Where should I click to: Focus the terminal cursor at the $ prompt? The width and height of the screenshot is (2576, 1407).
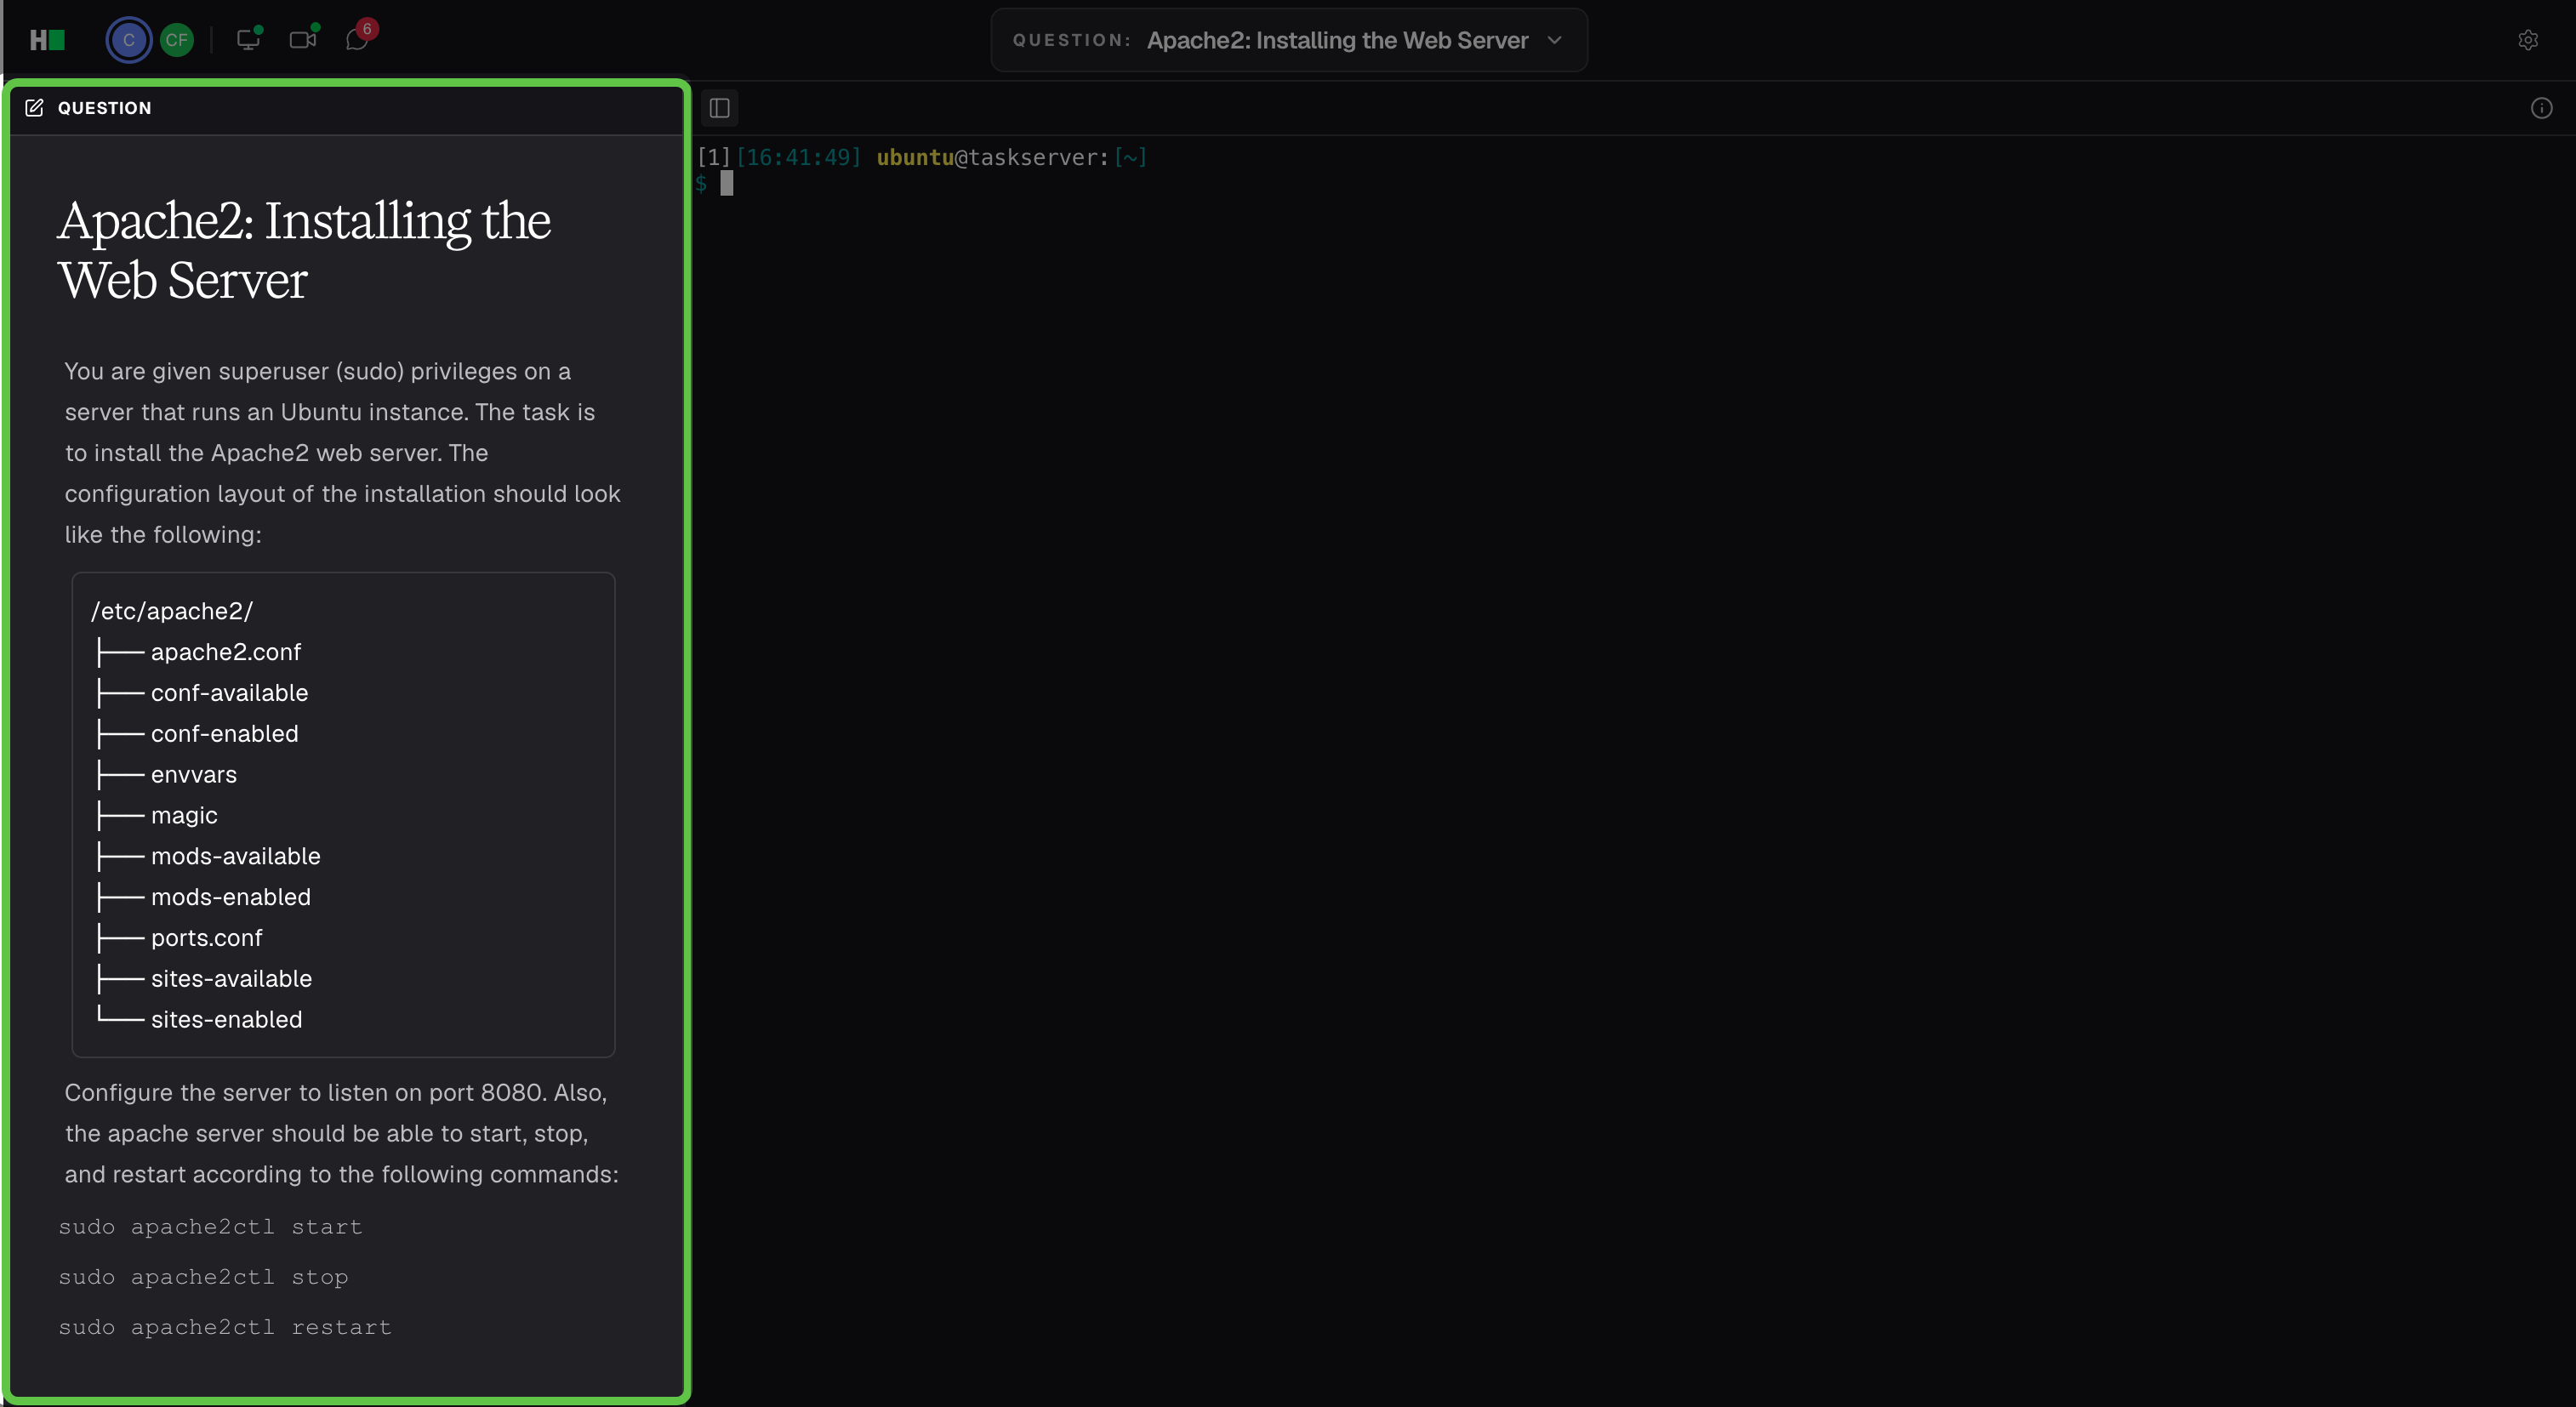pos(727,184)
